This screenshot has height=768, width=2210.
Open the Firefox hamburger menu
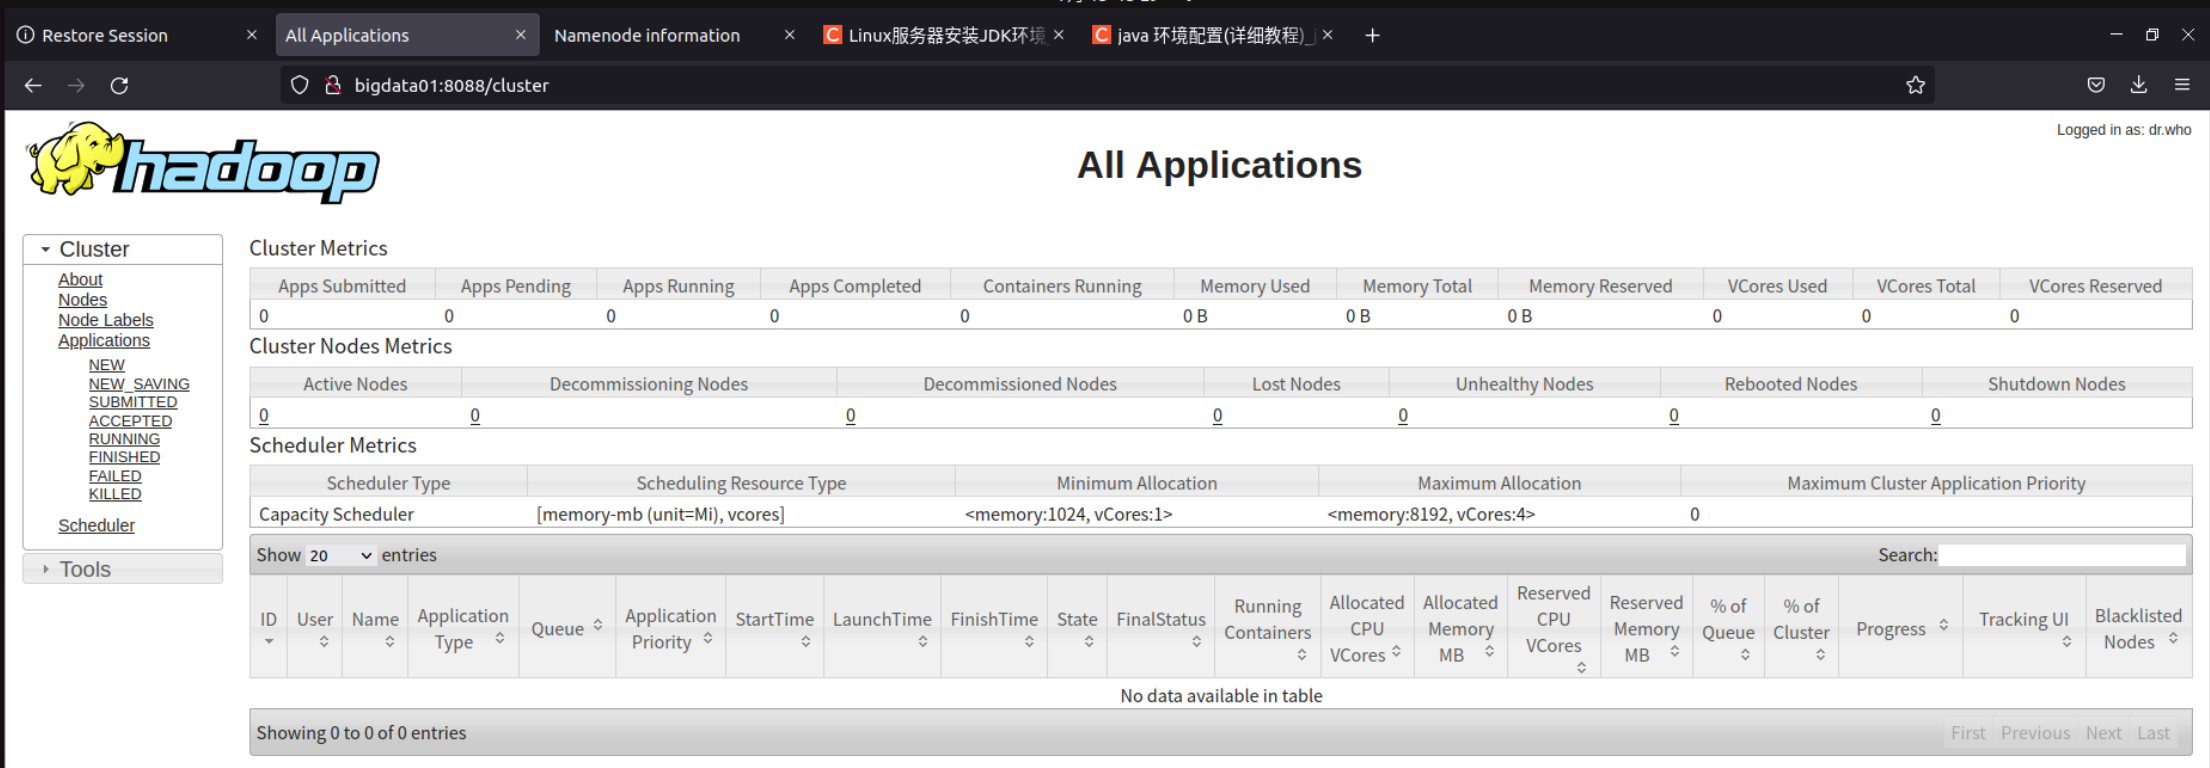point(2182,86)
